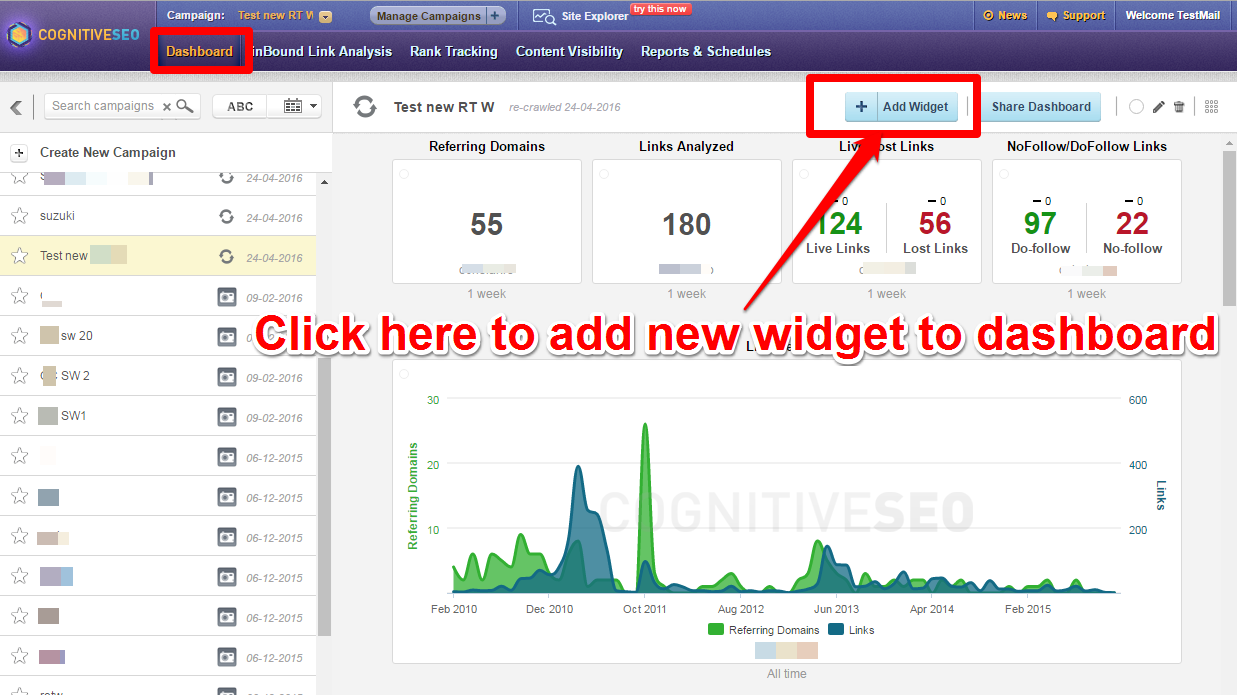Open the widget grid layout icon
The image size is (1237, 695).
tap(1211, 106)
